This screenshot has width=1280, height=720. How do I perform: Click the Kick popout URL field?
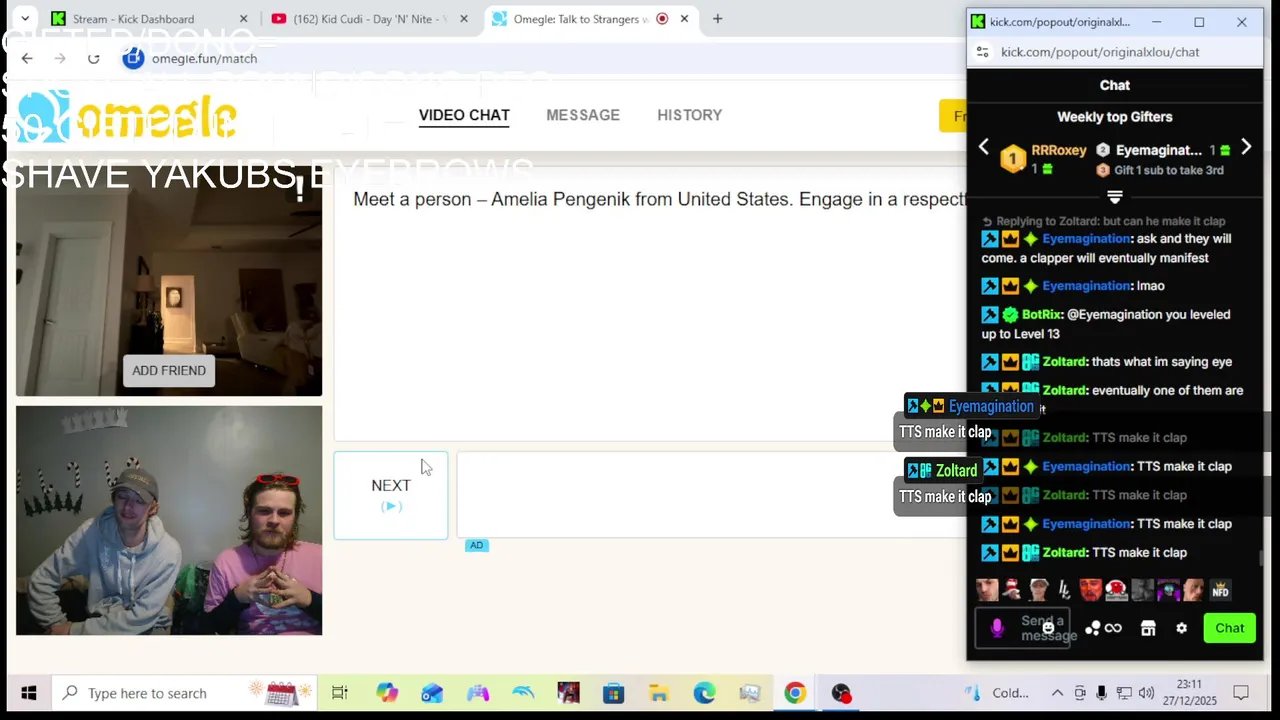[x=1100, y=52]
